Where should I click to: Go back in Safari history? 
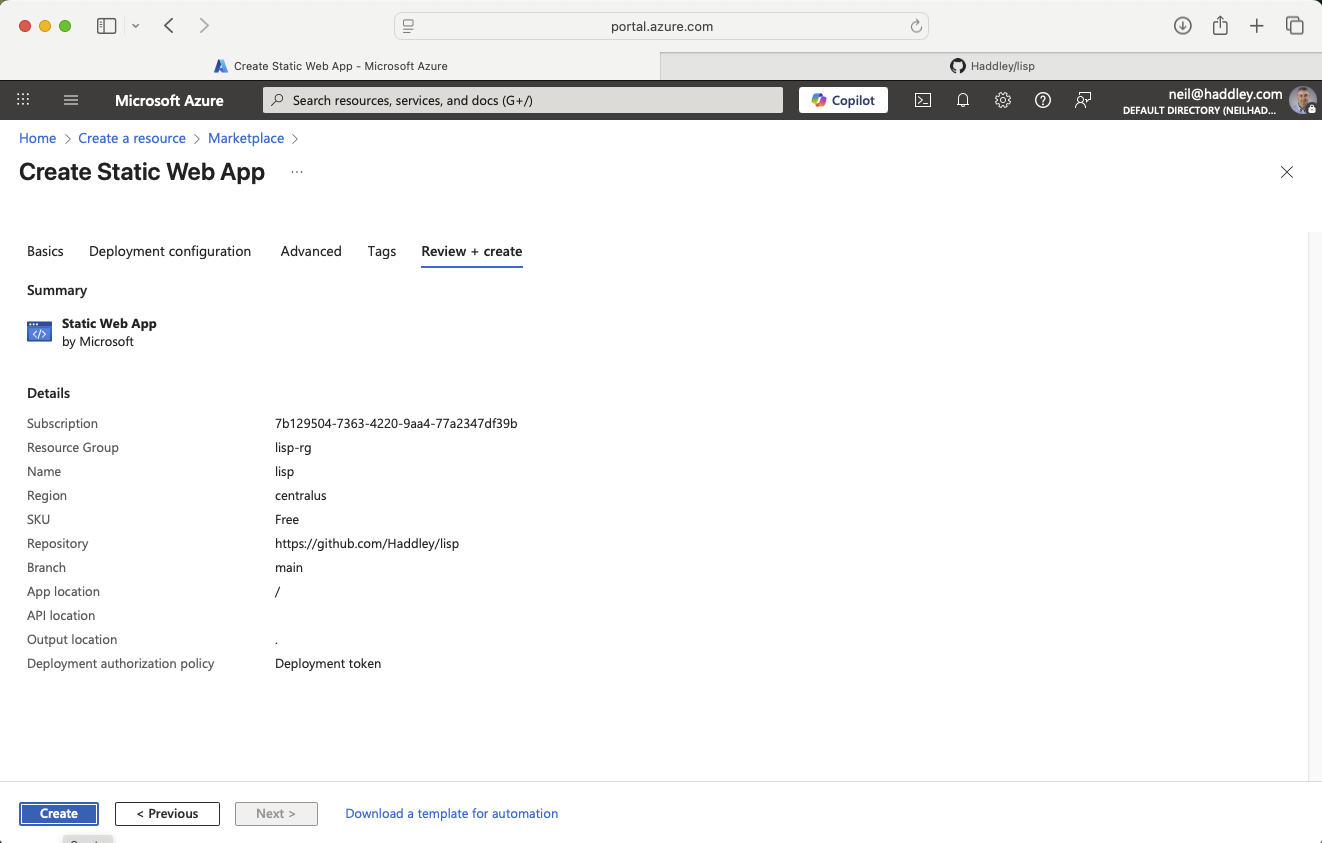coord(169,26)
